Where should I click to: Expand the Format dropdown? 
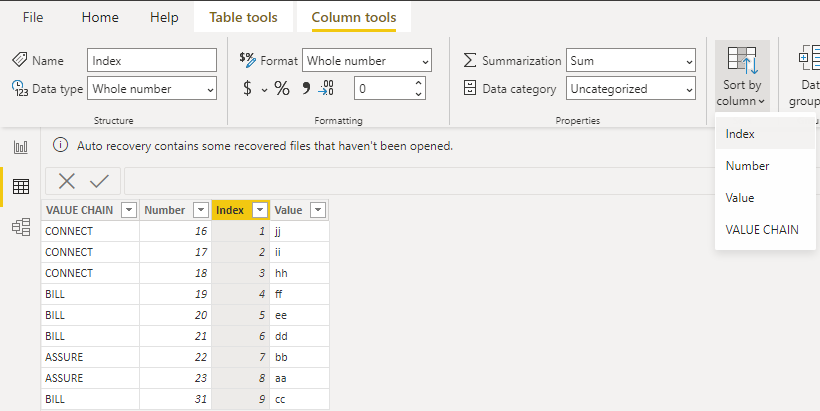coord(367,61)
